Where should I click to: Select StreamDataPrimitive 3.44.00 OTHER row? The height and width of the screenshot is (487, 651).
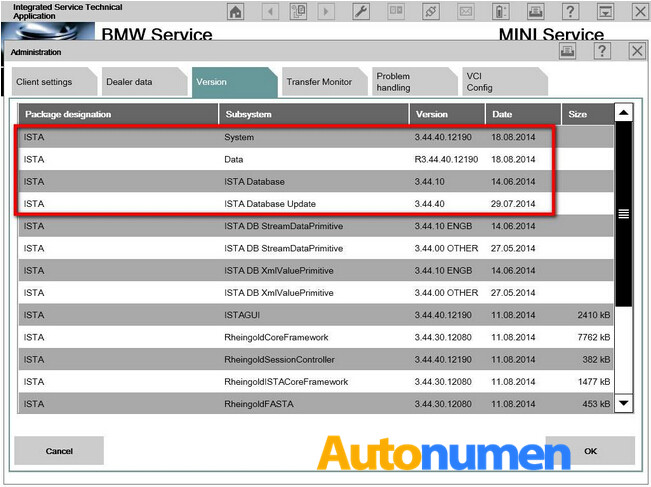click(316, 248)
